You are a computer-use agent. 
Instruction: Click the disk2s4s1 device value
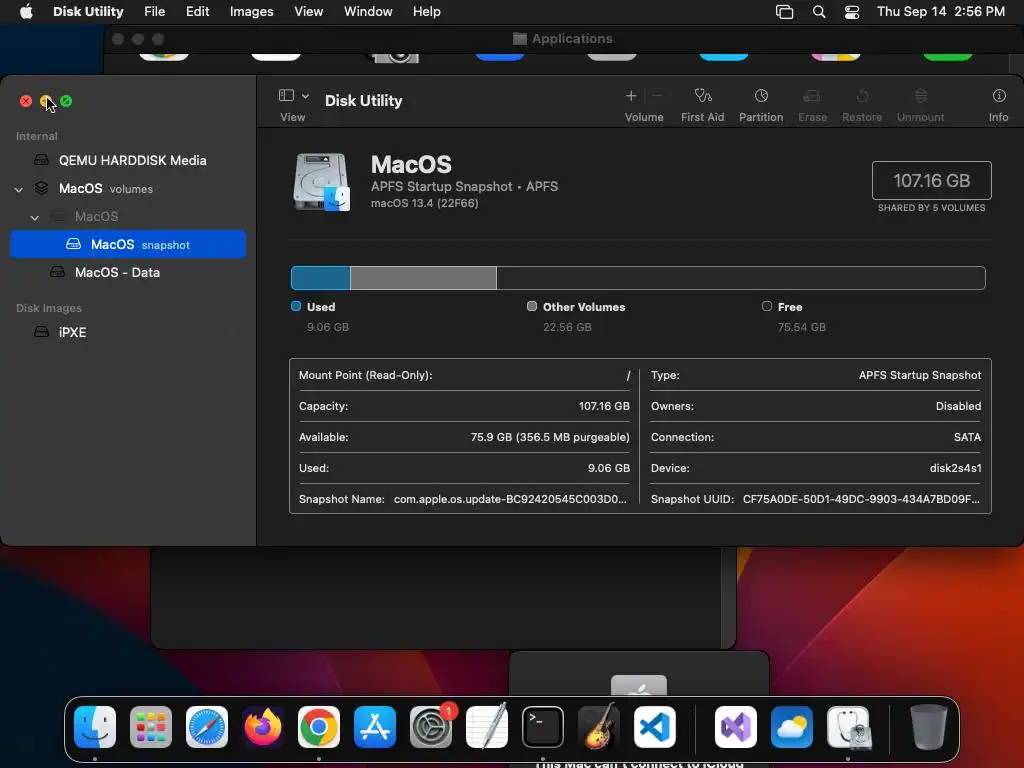(x=955, y=468)
